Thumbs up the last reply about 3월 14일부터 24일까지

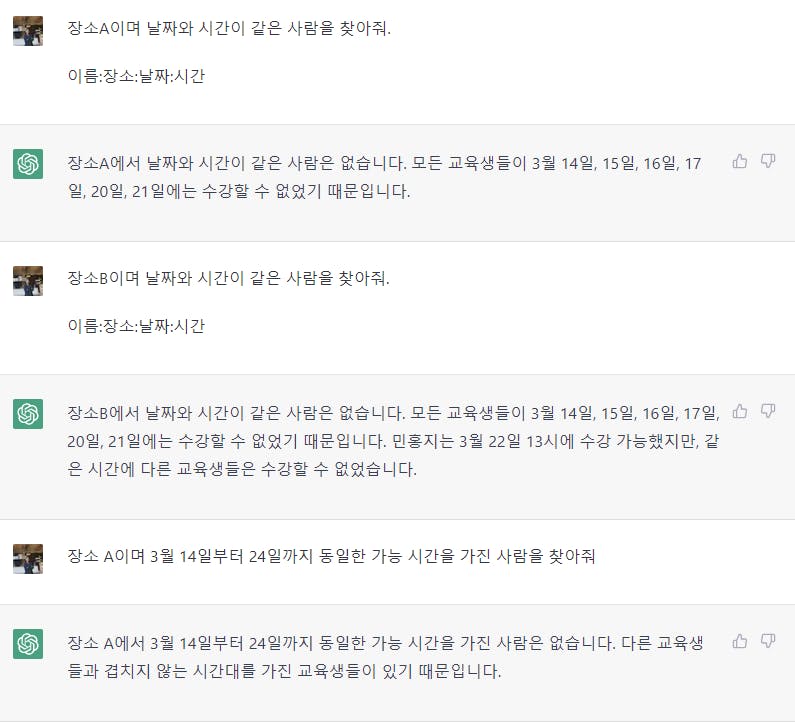740,641
